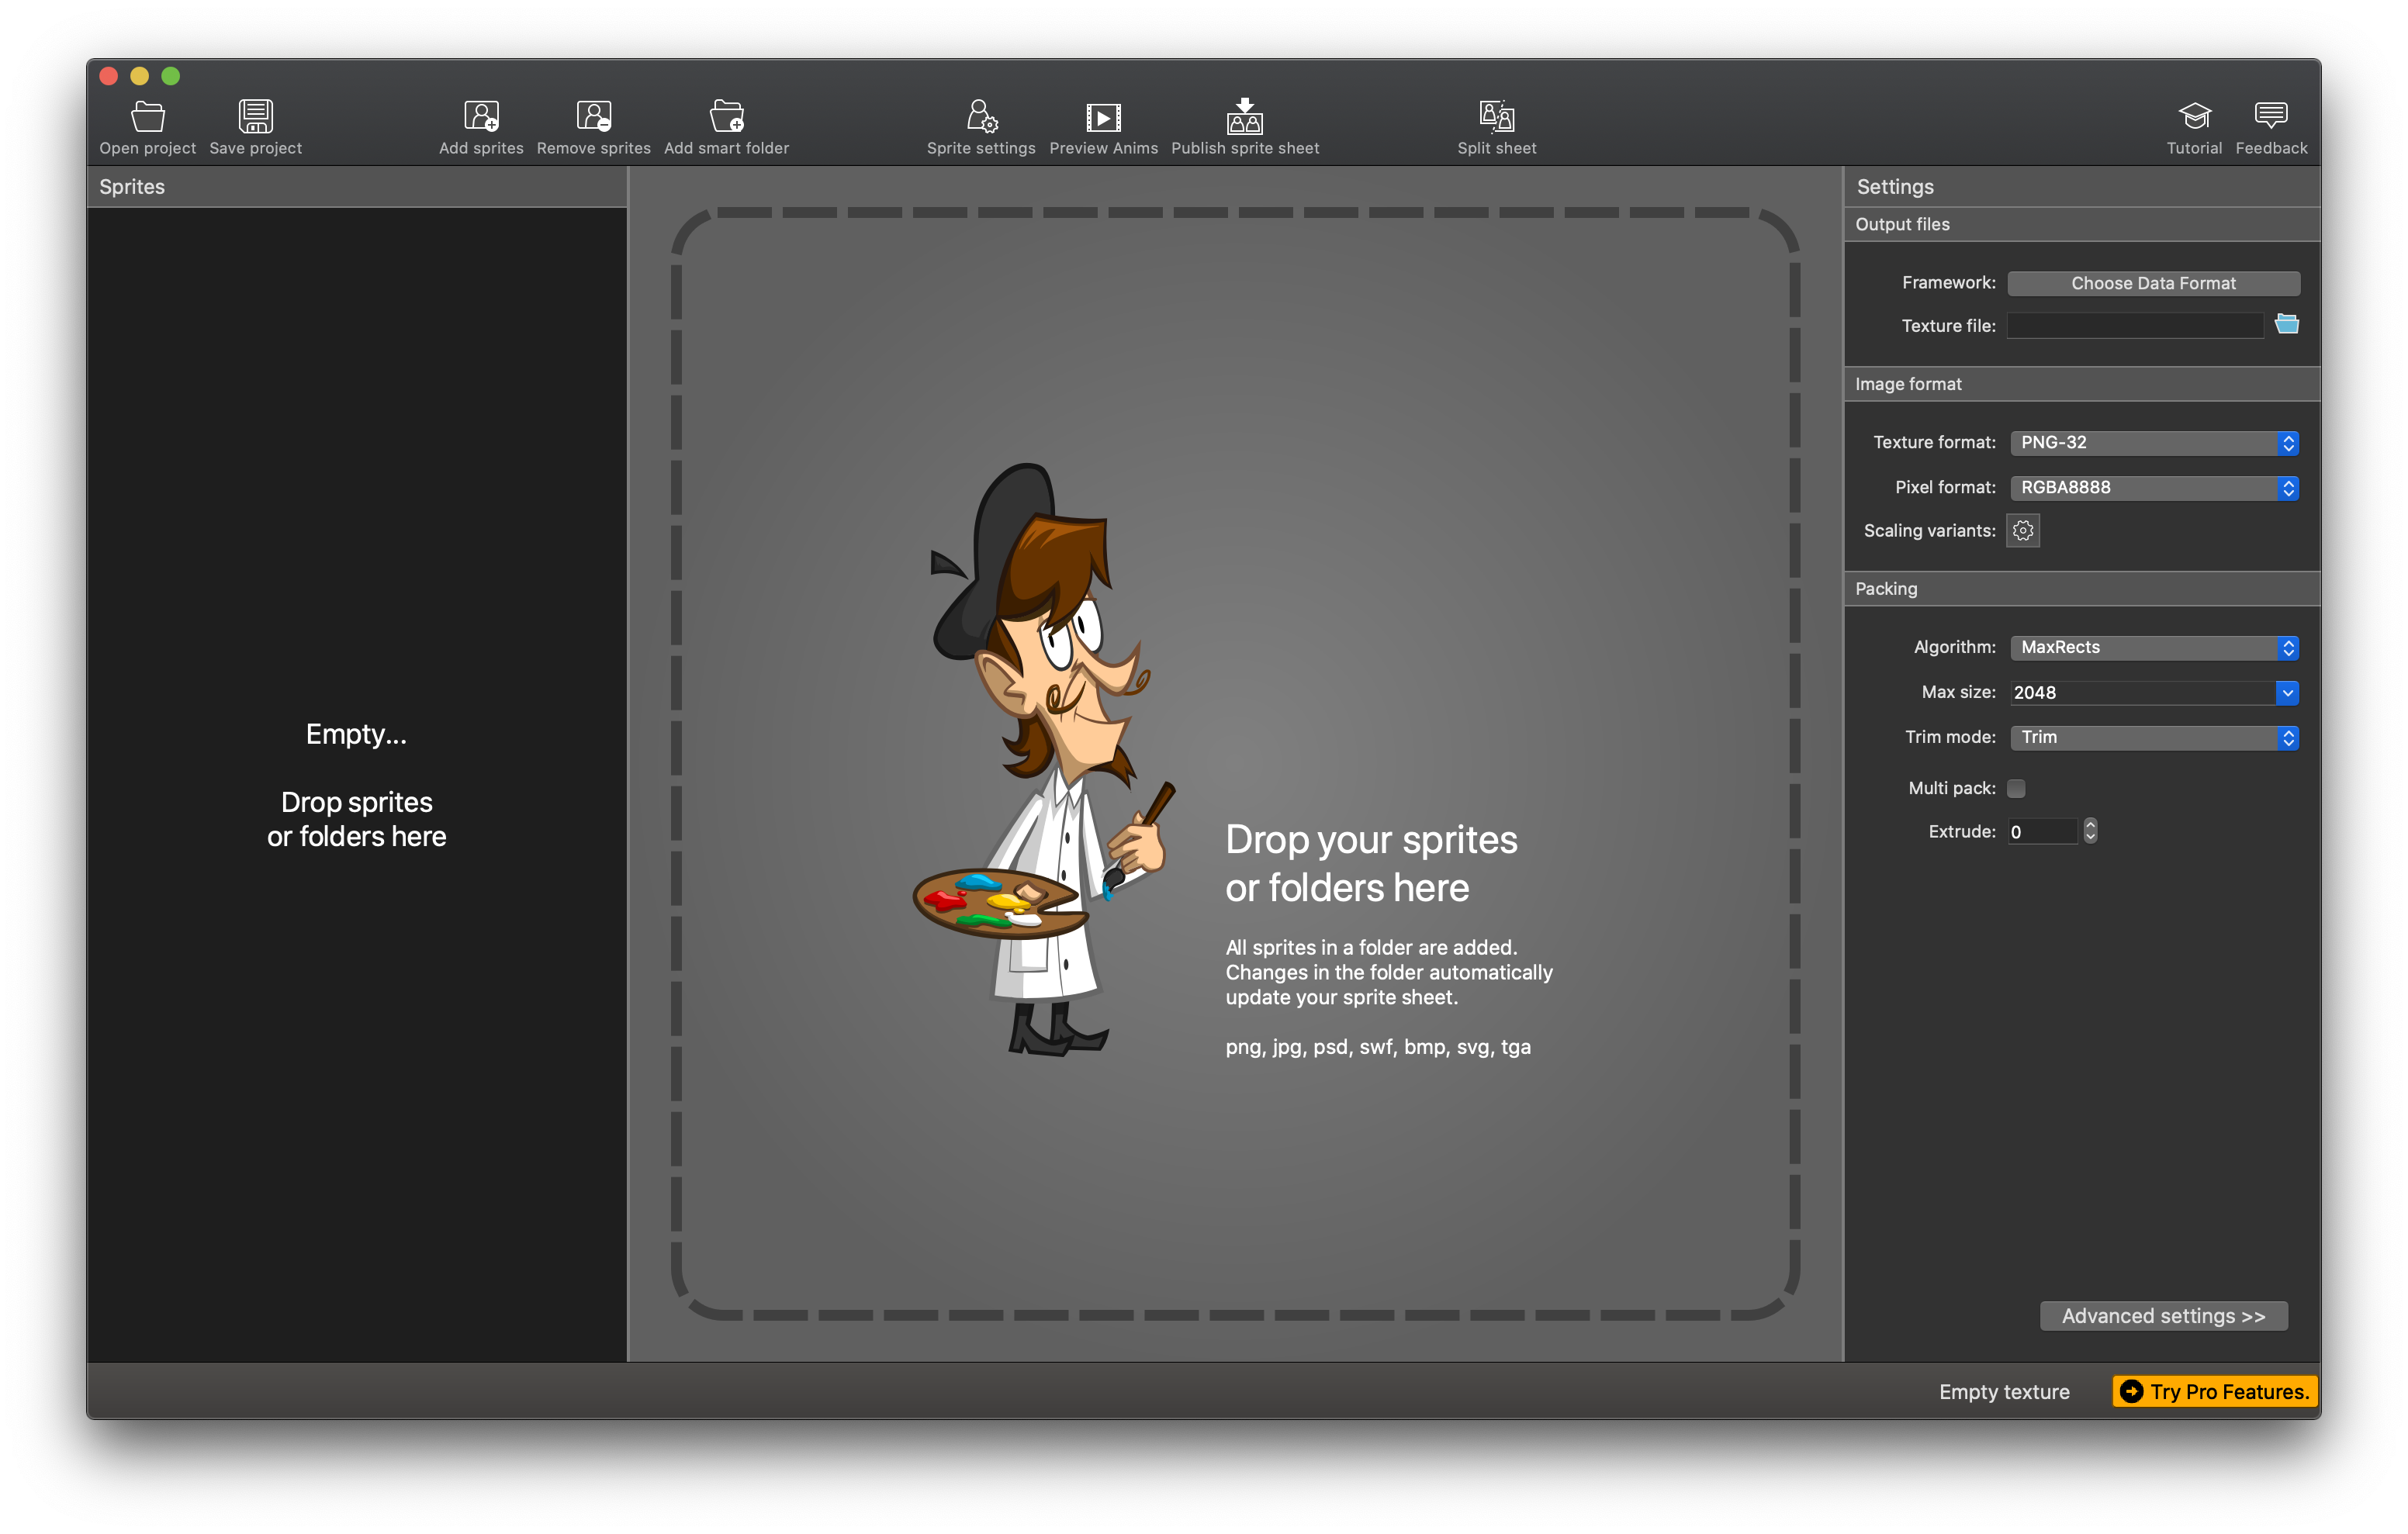Click the Save project icon
The height and width of the screenshot is (1534, 2408).
255,117
